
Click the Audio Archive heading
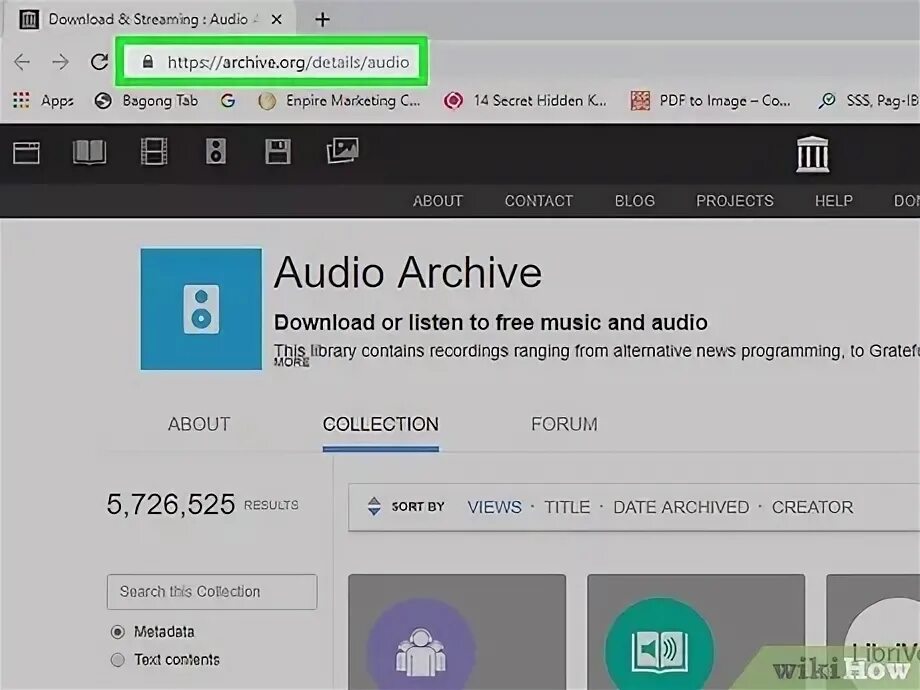(x=408, y=273)
